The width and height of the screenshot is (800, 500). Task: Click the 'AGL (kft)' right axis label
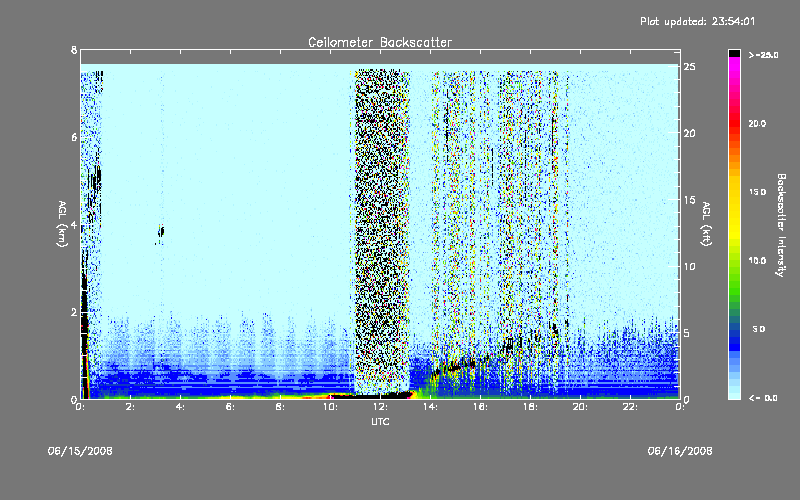click(706, 224)
